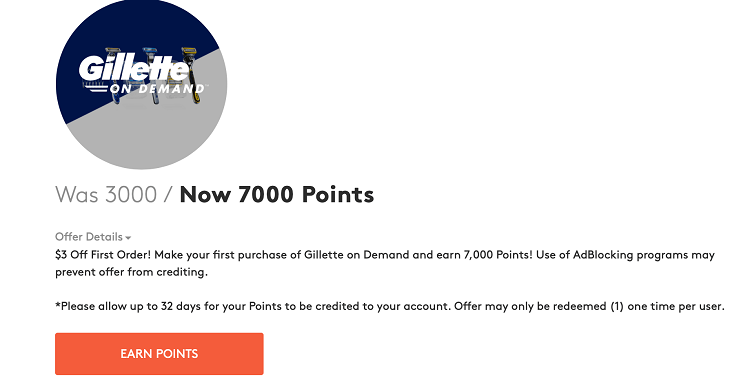Select the ON DEMAND text in the logo
The image size is (750, 389).
[157, 89]
